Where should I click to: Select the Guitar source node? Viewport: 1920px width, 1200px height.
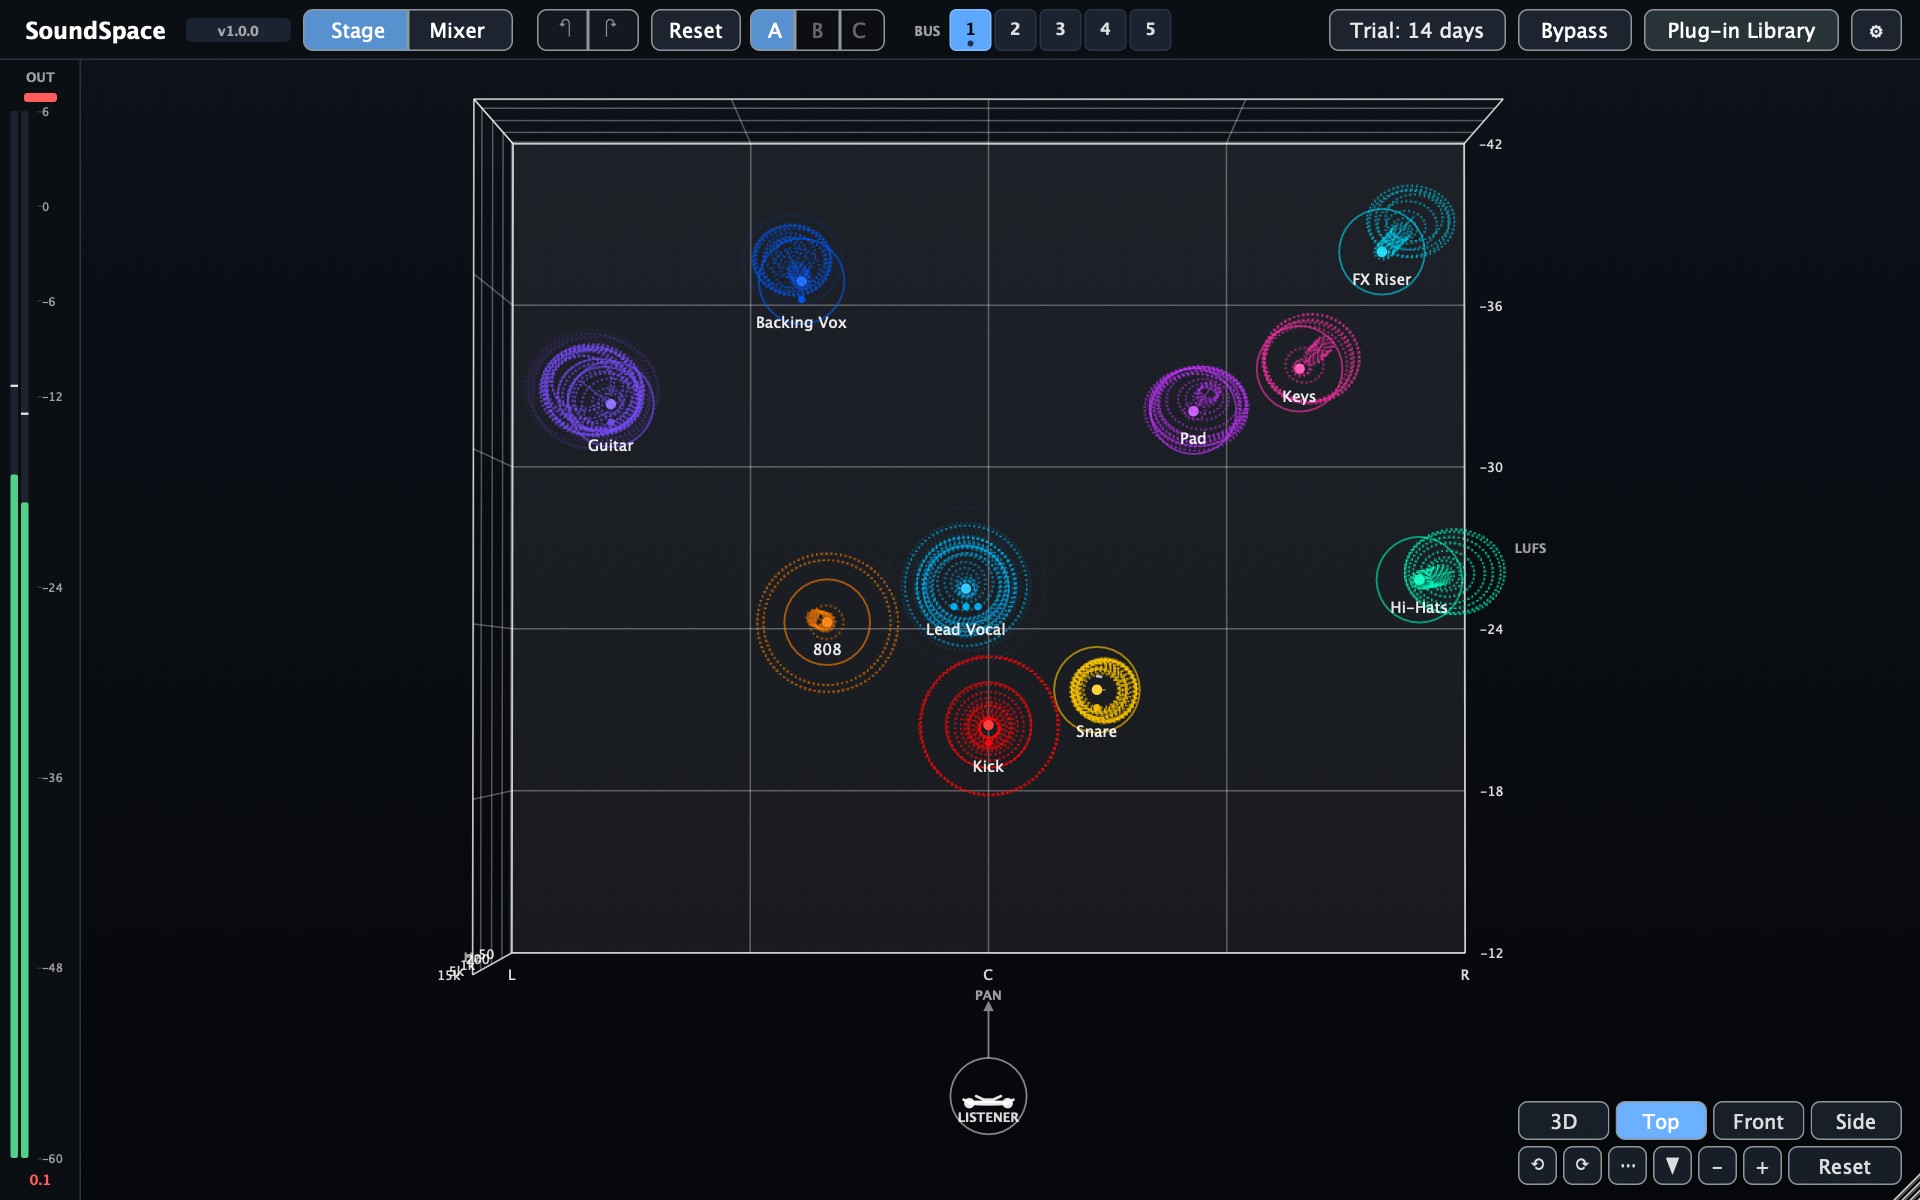pyautogui.click(x=611, y=404)
